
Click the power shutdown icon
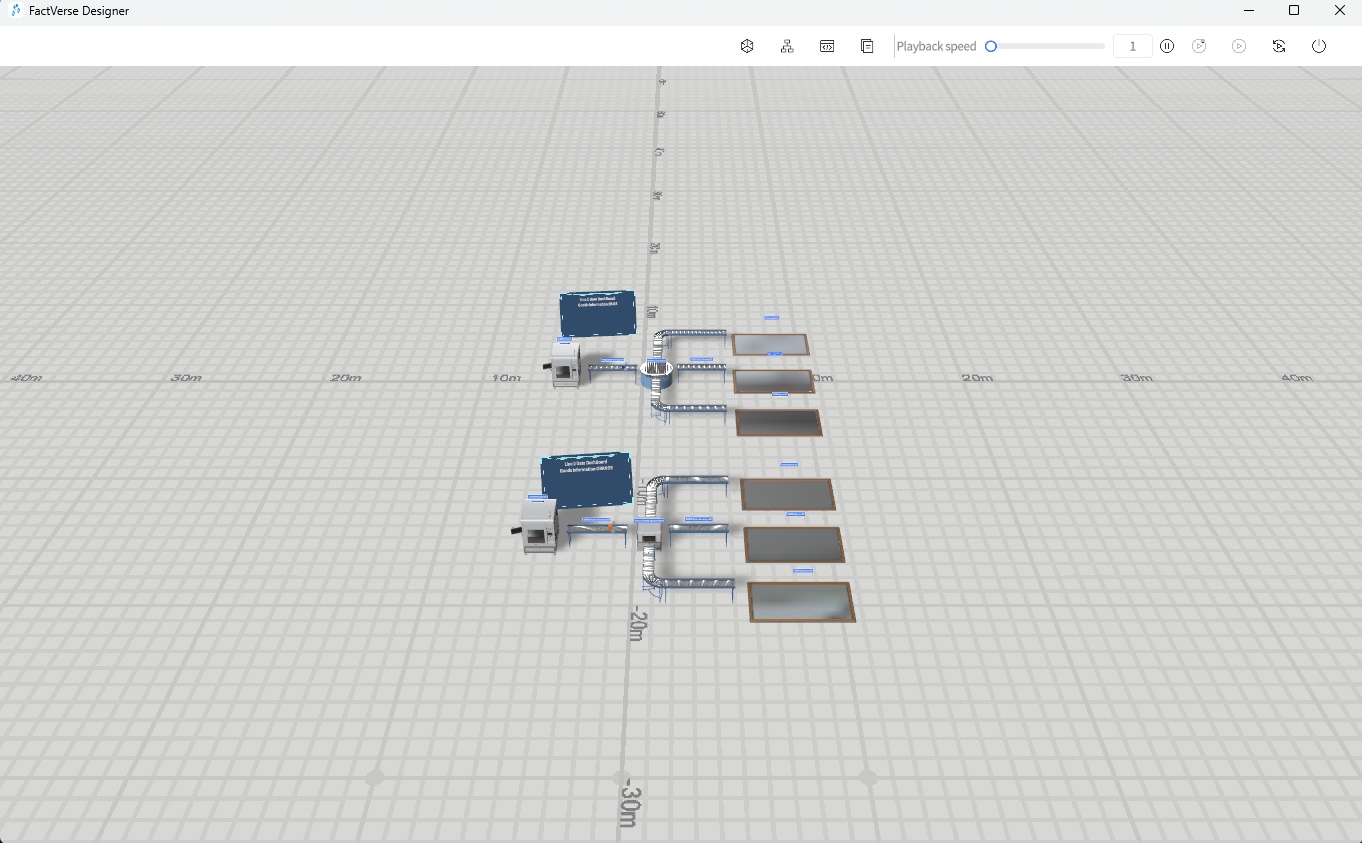pos(1319,46)
